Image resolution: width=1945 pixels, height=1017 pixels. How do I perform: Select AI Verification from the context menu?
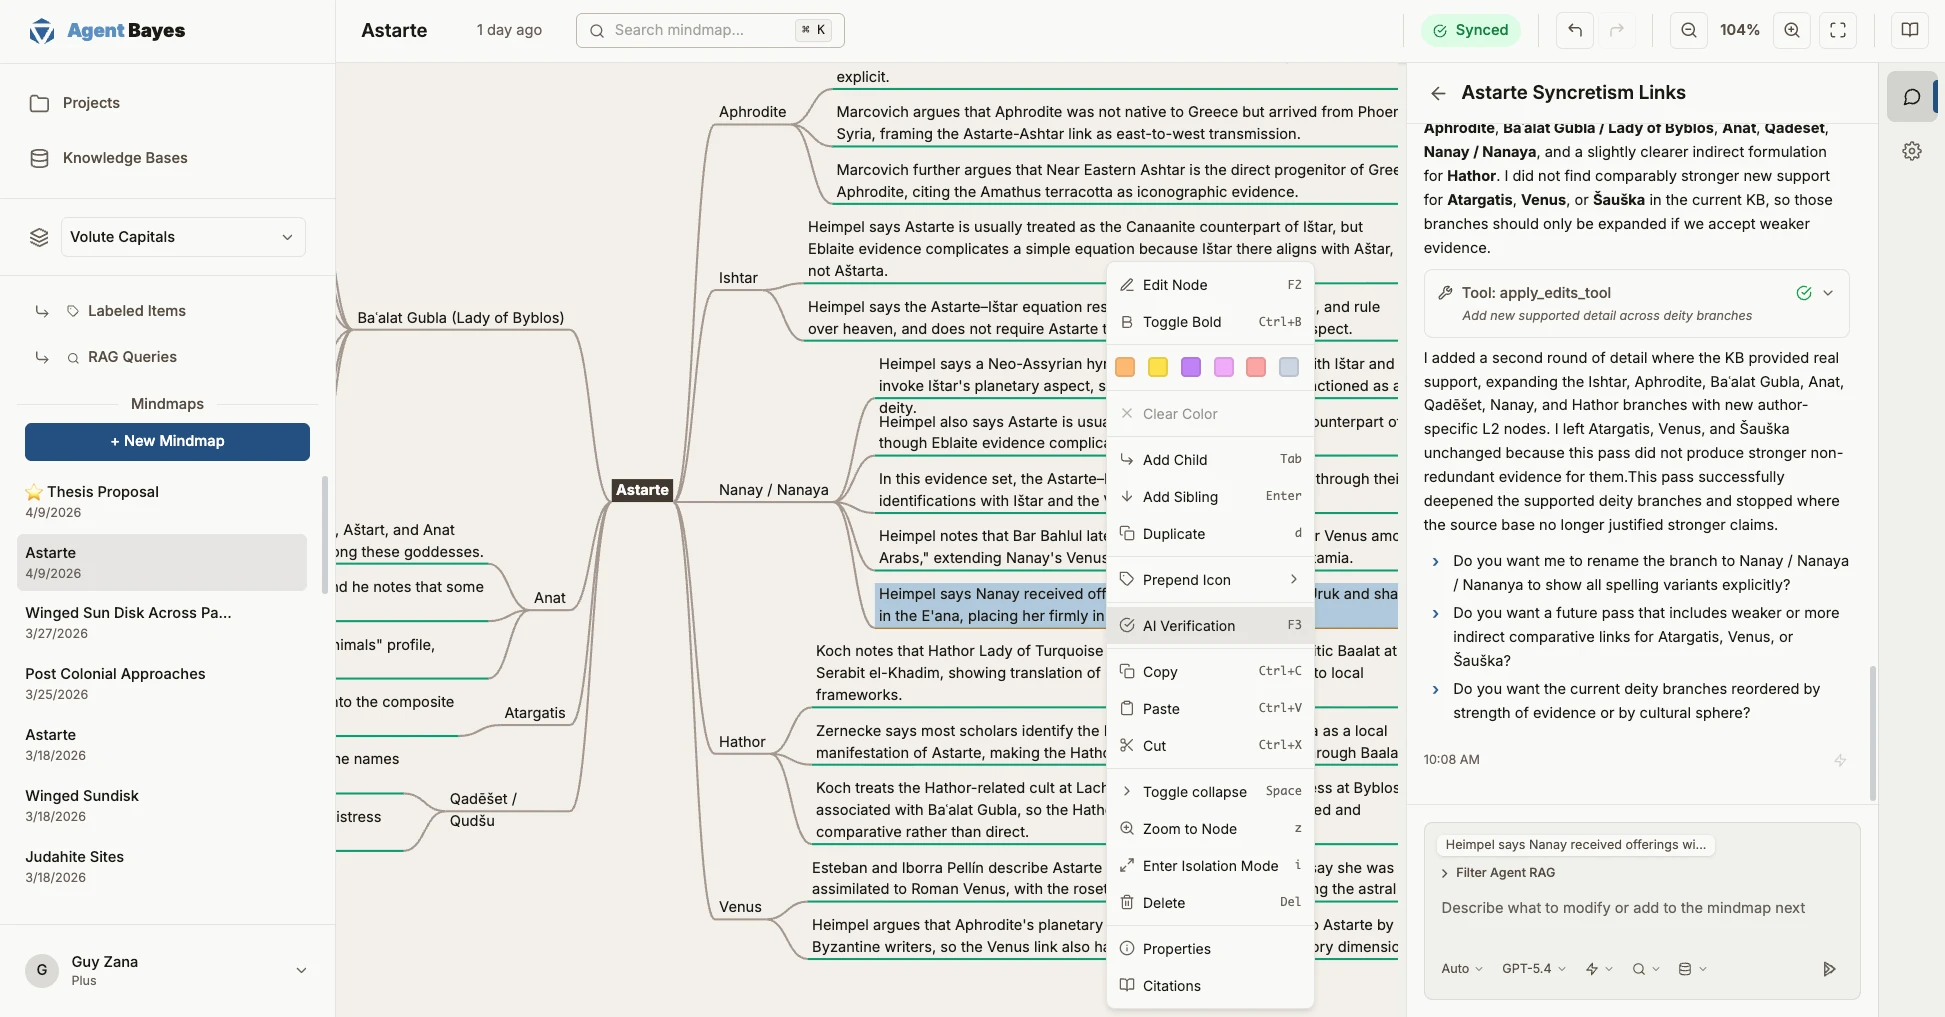tap(1189, 625)
